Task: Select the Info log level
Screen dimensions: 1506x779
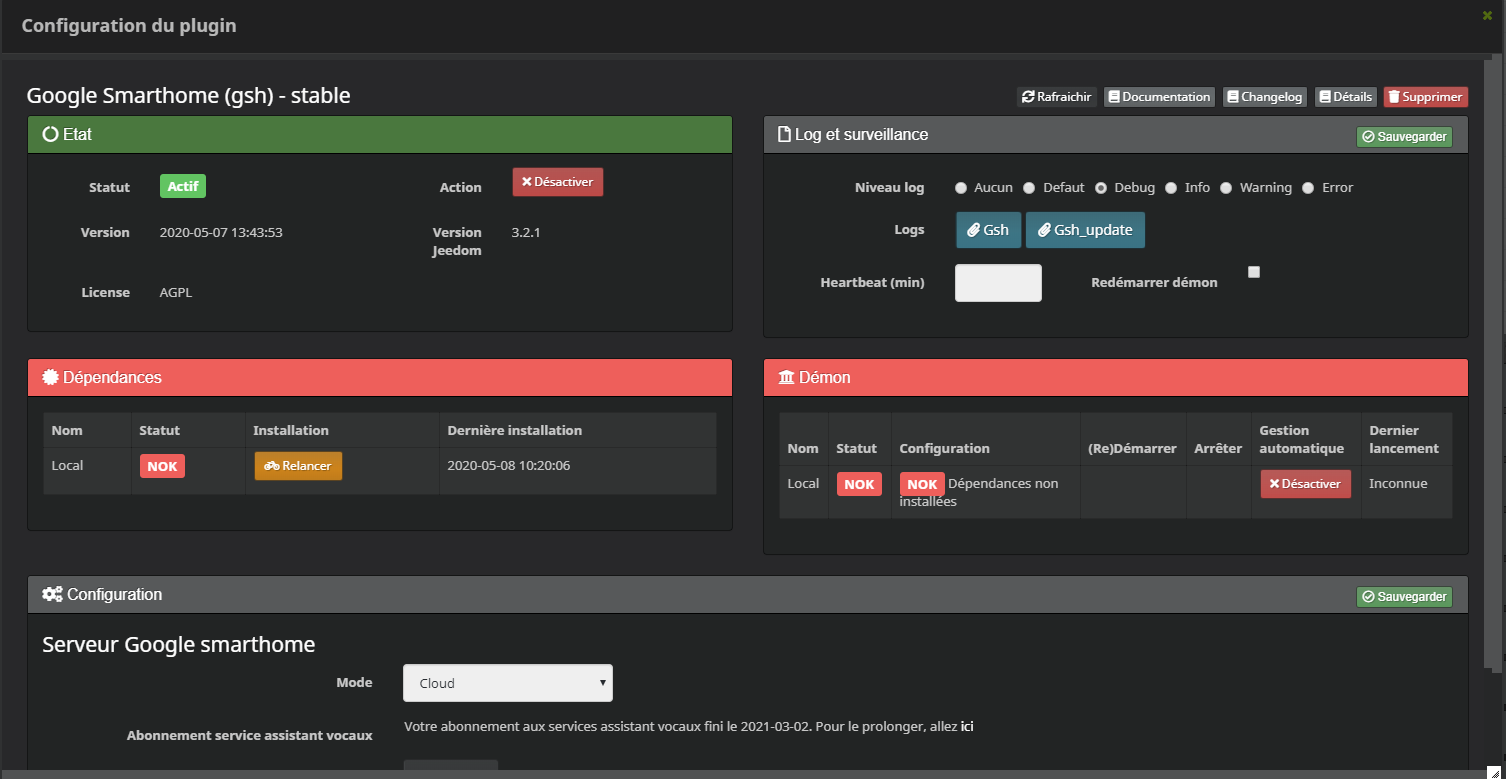Action: coord(1171,188)
